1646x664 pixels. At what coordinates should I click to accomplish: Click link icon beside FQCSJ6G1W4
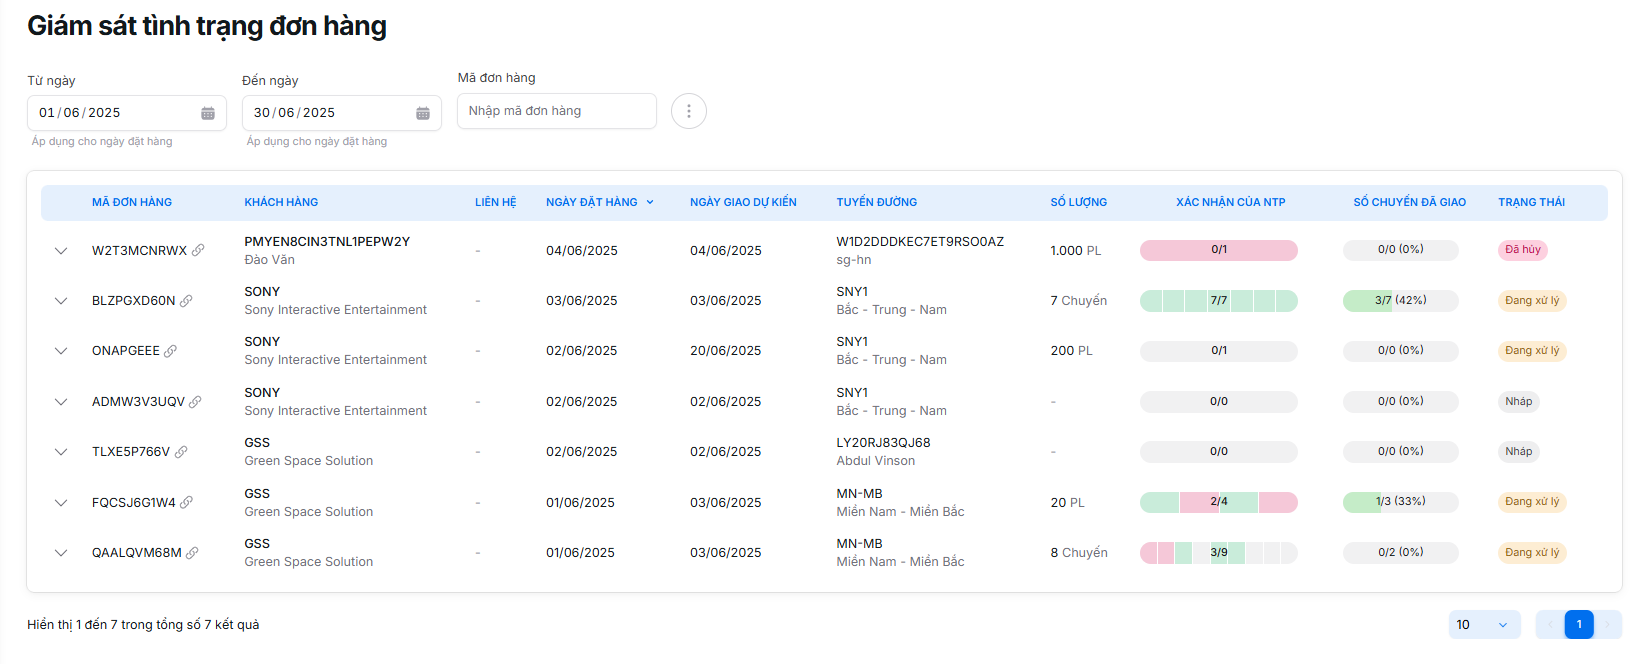tap(186, 503)
